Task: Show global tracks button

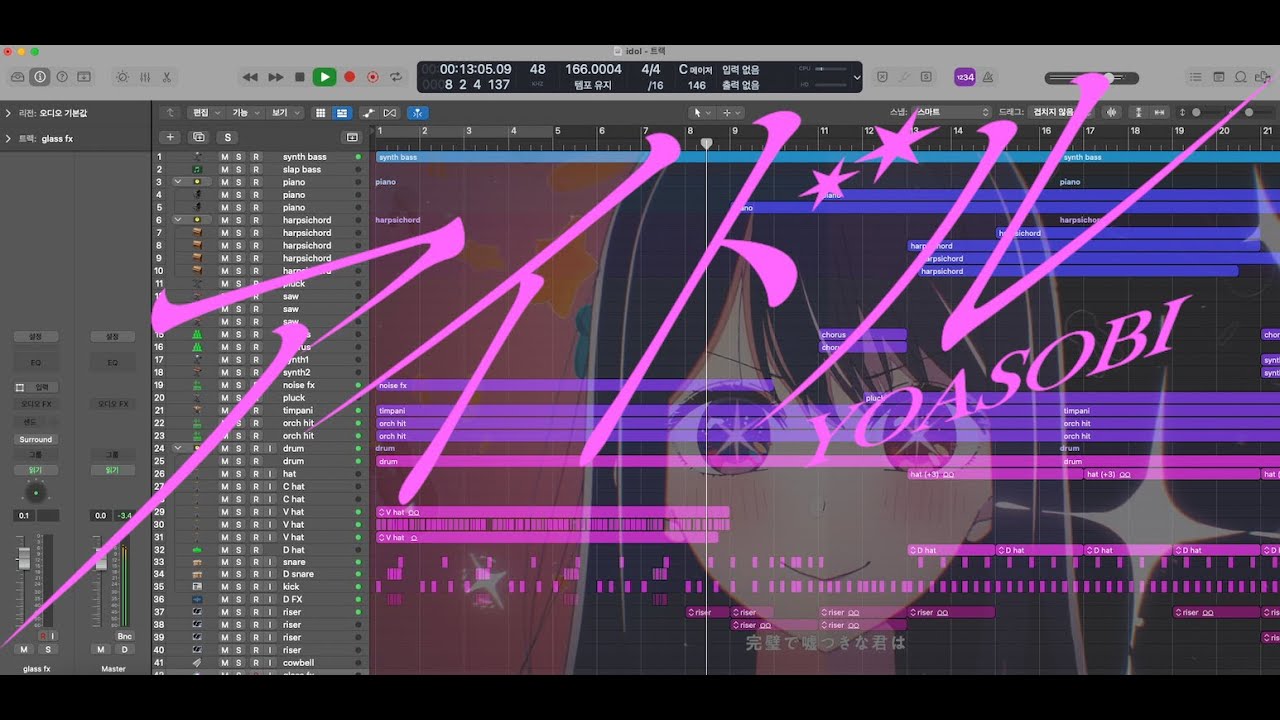Action: pos(352,137)
